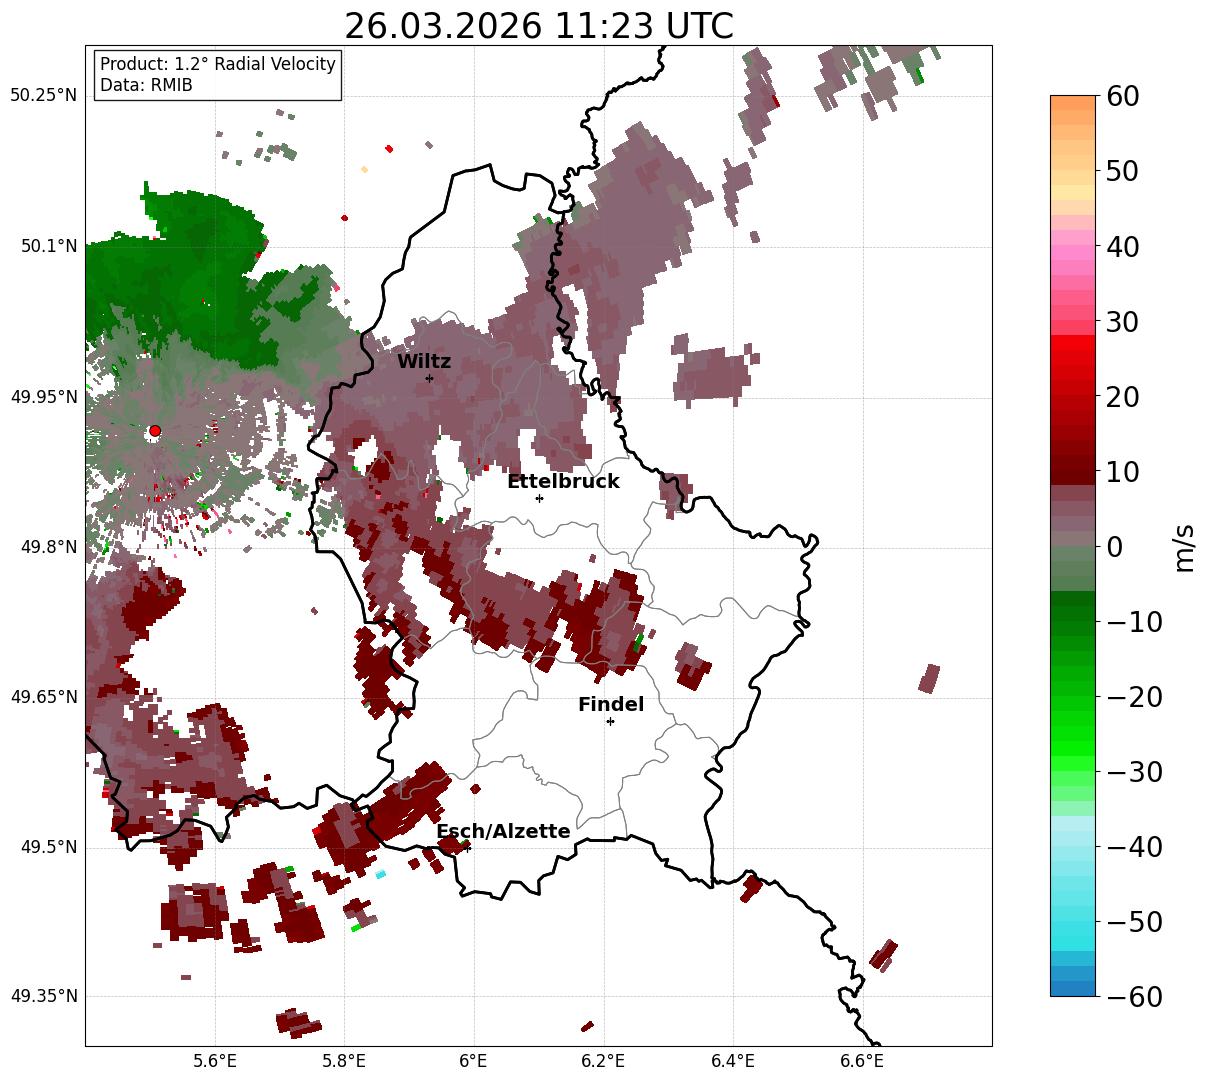
Task: Click the colorbar 60 tick label
Action: [1123, 97]
